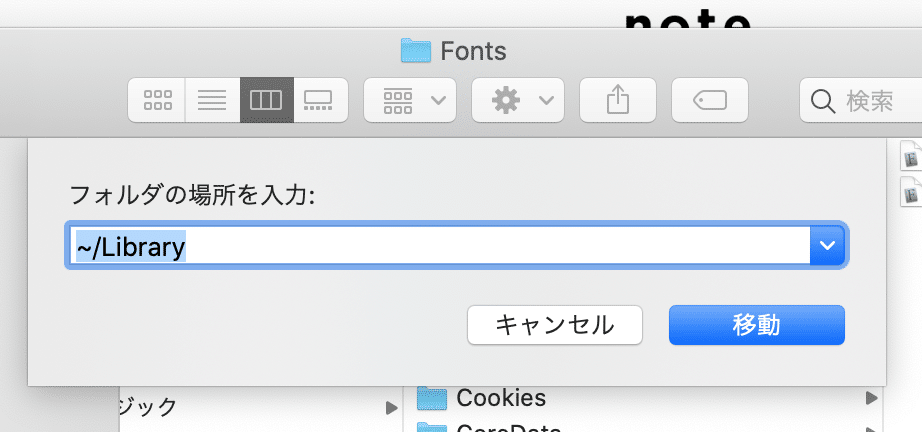Click the Fonts window title text
The image size is (922, 432).
(x=473, y=51)
